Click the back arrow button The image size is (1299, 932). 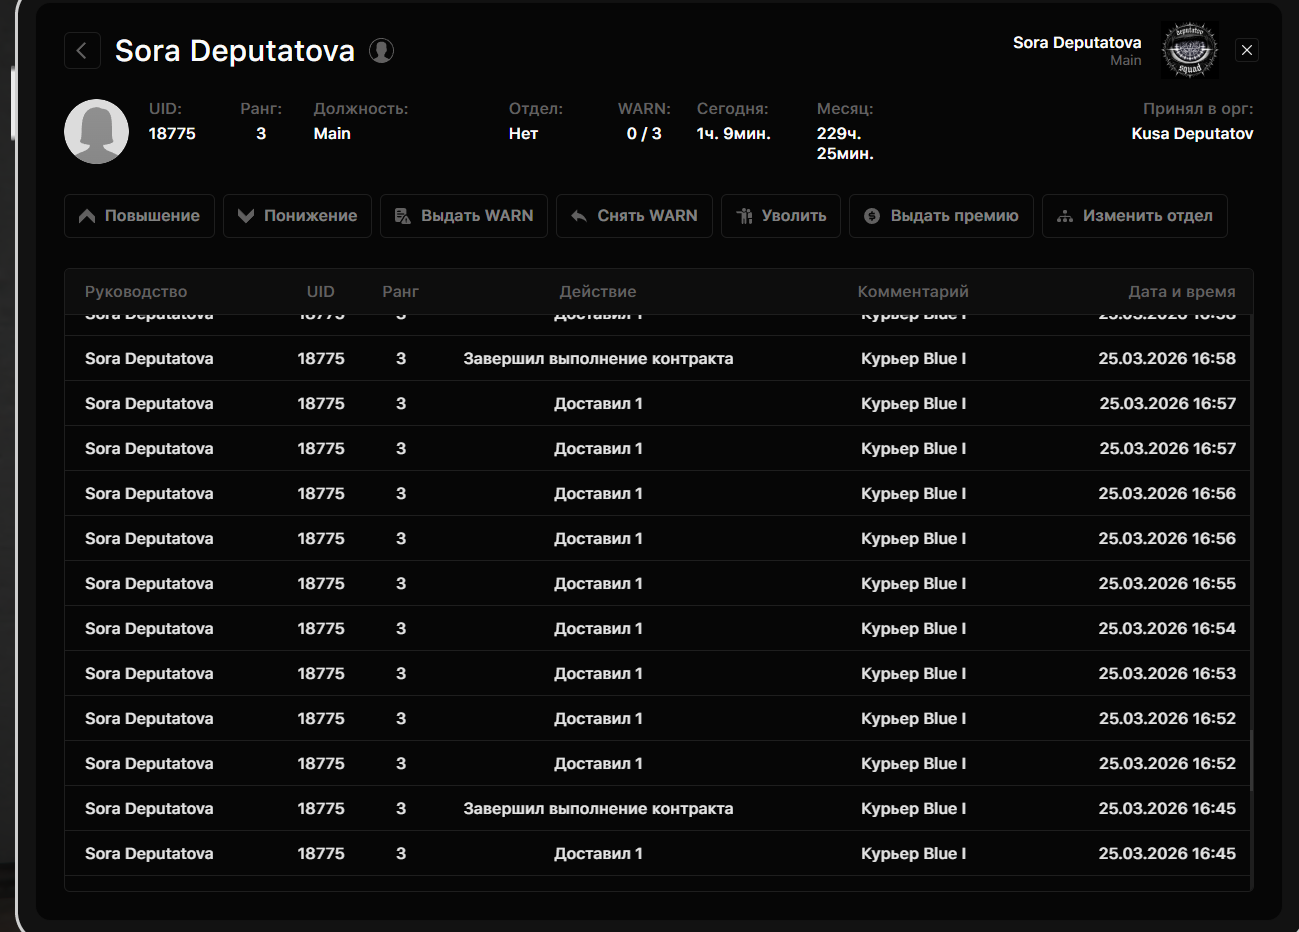[82, 50]
